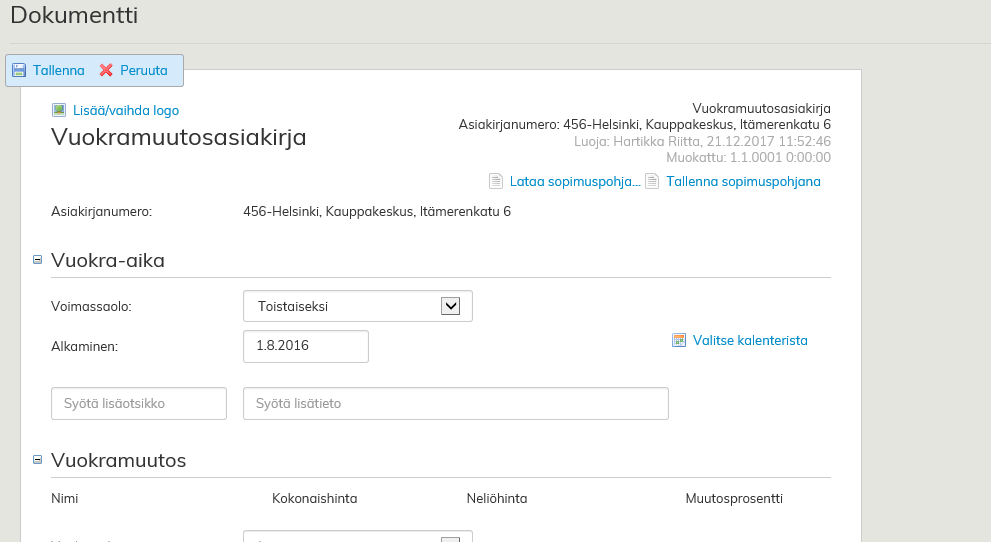The width and height of the screenshot is (991, 542).
Task: Click the document icon before Lataa sopimuspohja
Action: tap(495, 181)
